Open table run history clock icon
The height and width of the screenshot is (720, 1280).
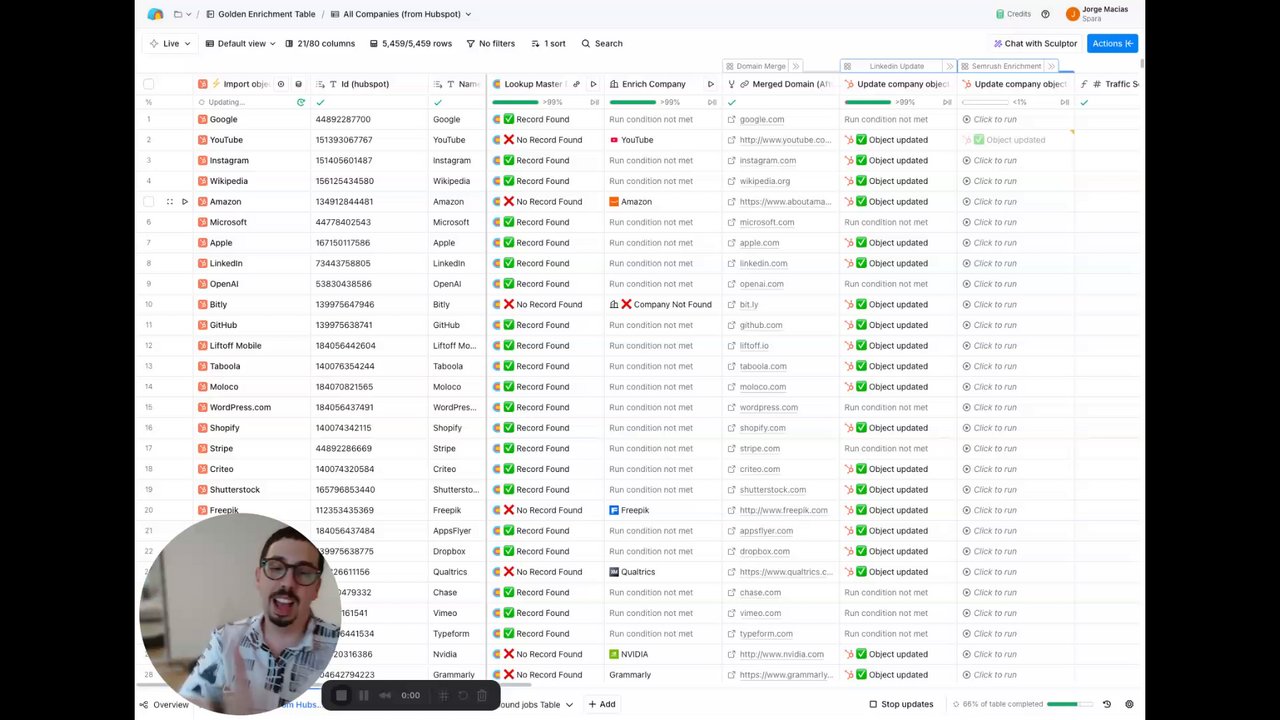1107,705
